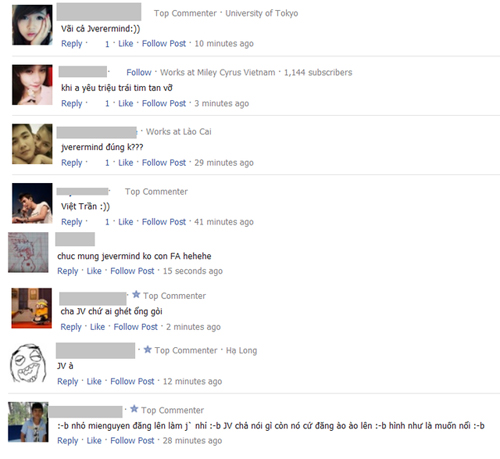Like the 'khi a yêu triệu trái tim' comment
Viewport: 500px width, 459px height.
126,103
